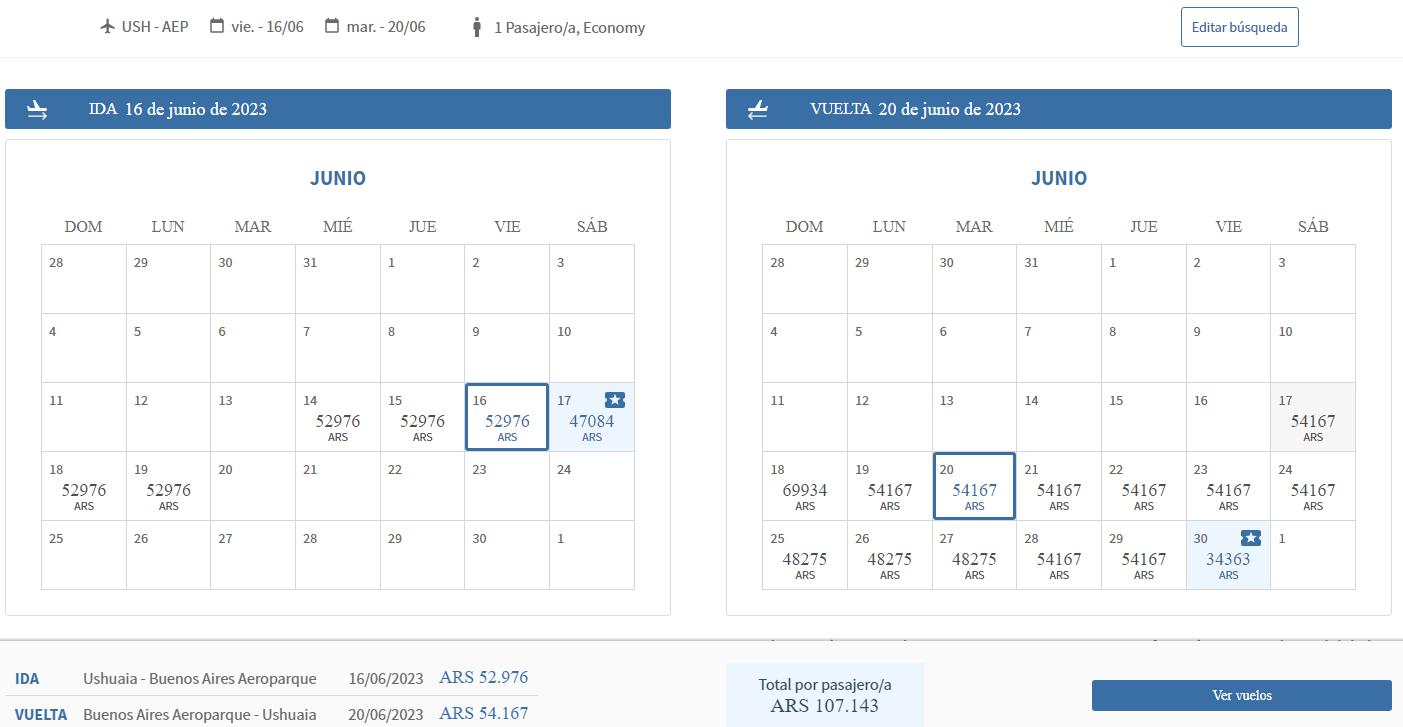Choose June 15 in the IDA calendar

422,418
